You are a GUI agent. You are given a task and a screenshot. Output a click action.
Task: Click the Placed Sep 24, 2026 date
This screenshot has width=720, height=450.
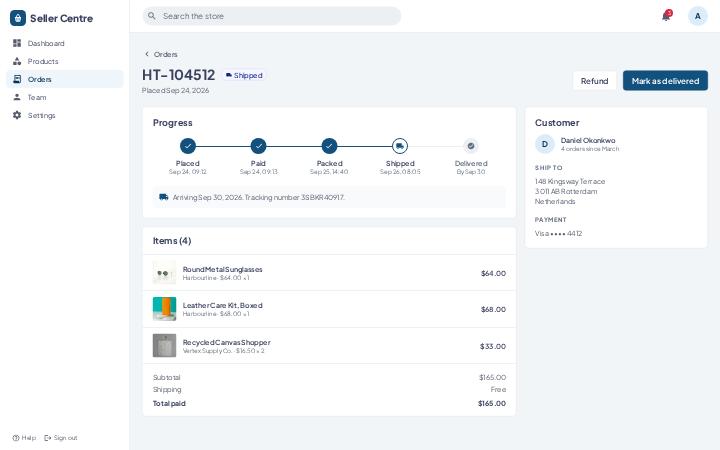coord(175,90)
